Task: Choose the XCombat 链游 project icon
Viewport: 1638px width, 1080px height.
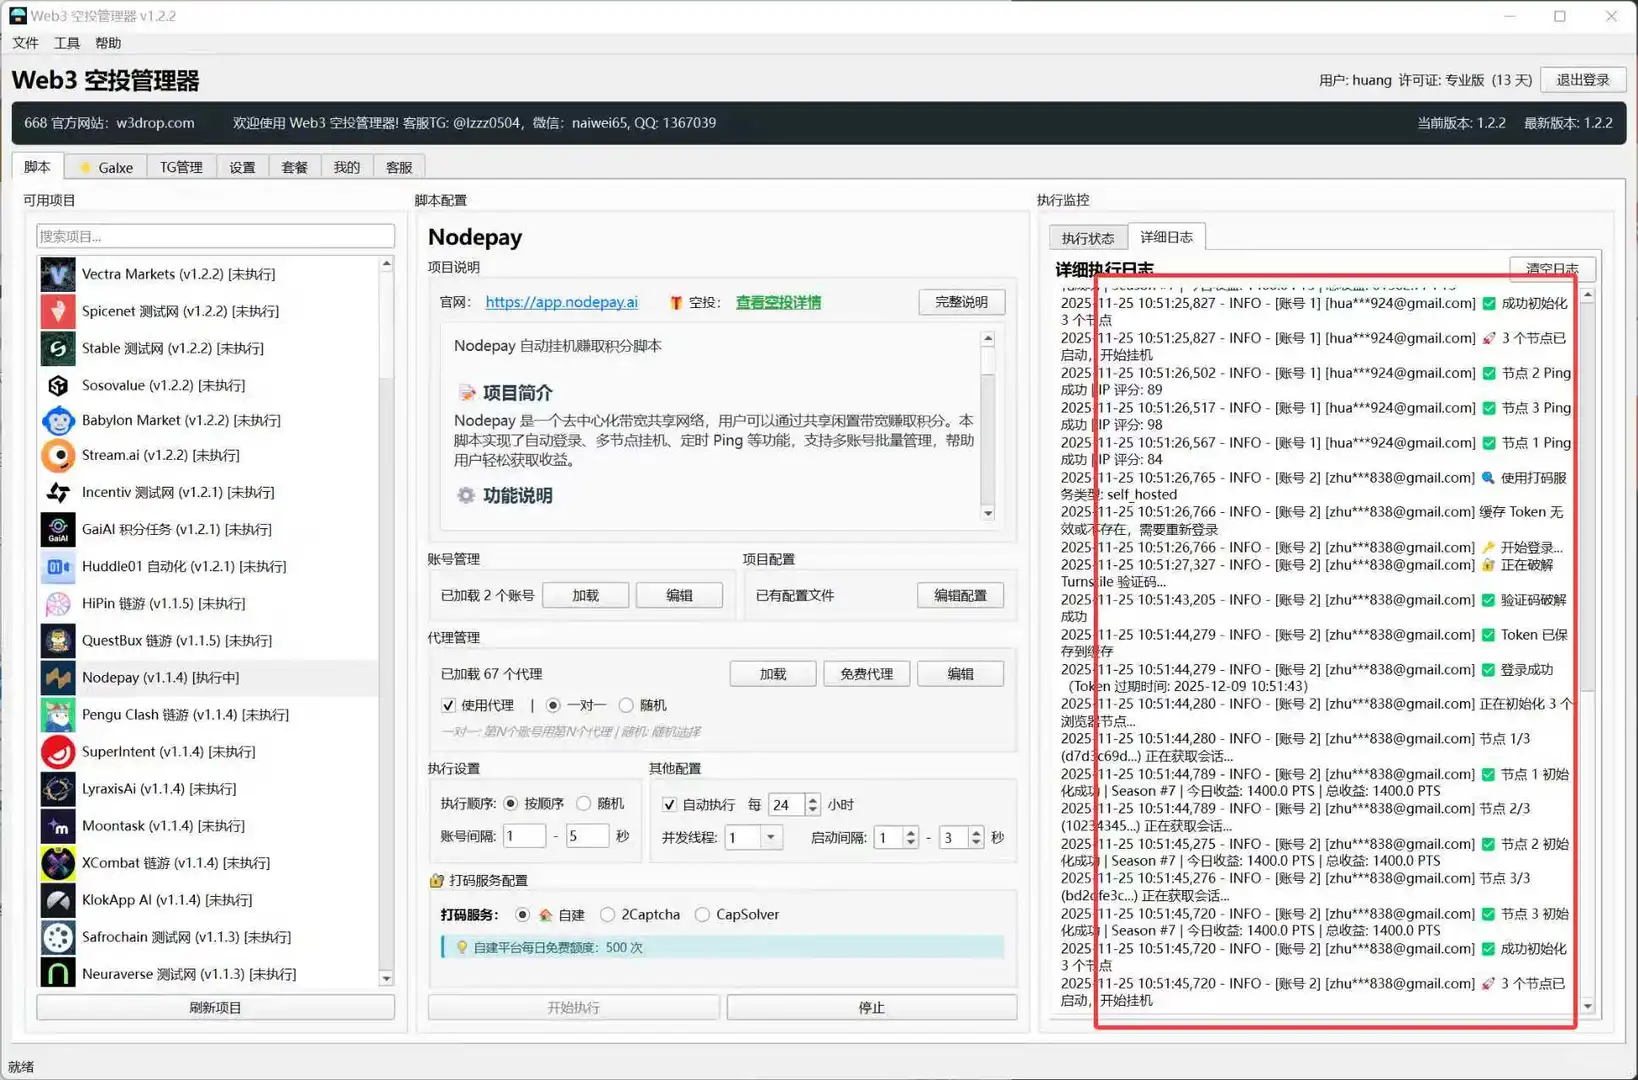Action: 58,862
